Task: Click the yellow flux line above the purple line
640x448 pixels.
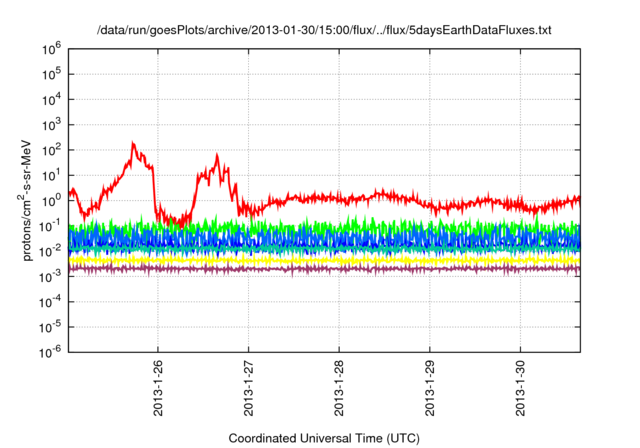Action: [x=324, y=259]
